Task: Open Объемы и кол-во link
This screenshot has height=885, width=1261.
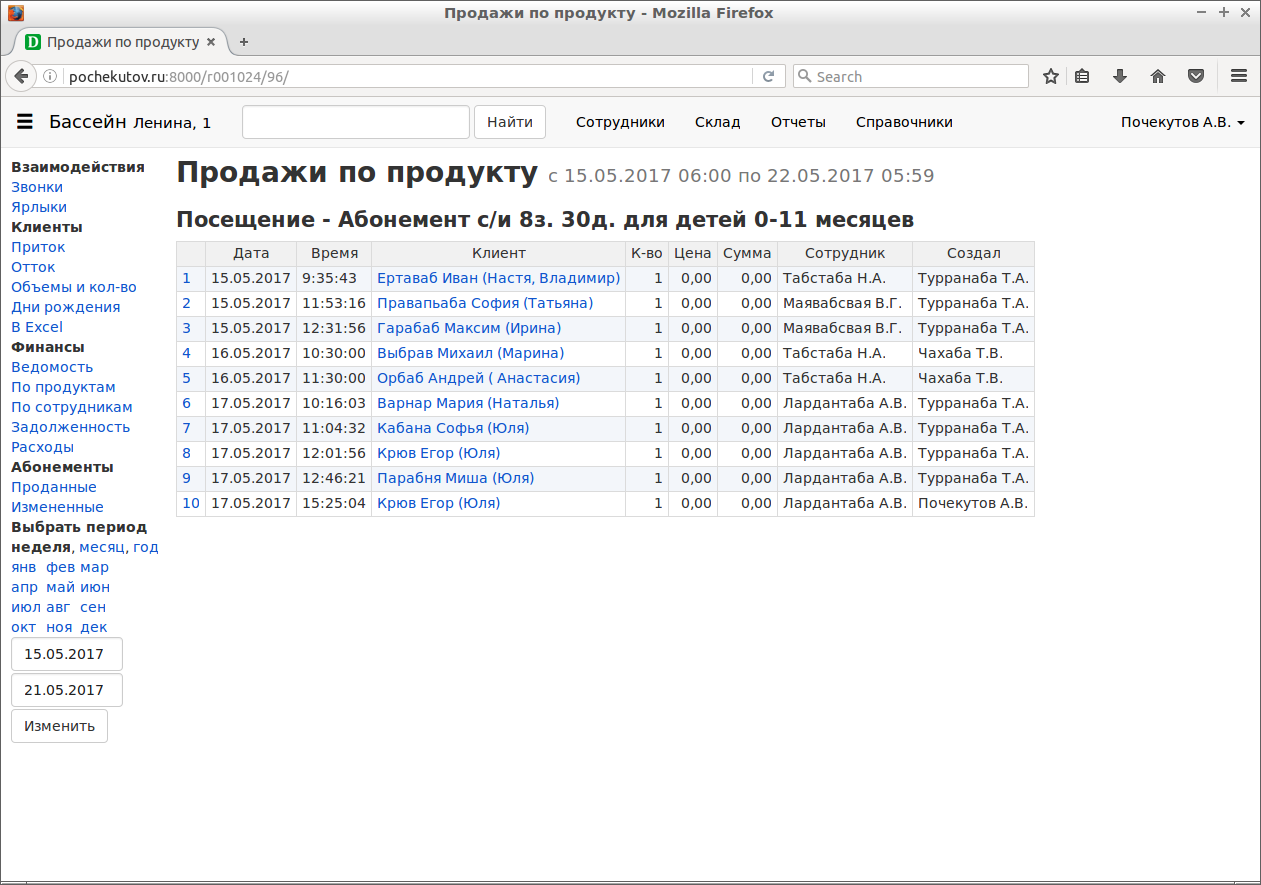Action: [x=74, y=287]
